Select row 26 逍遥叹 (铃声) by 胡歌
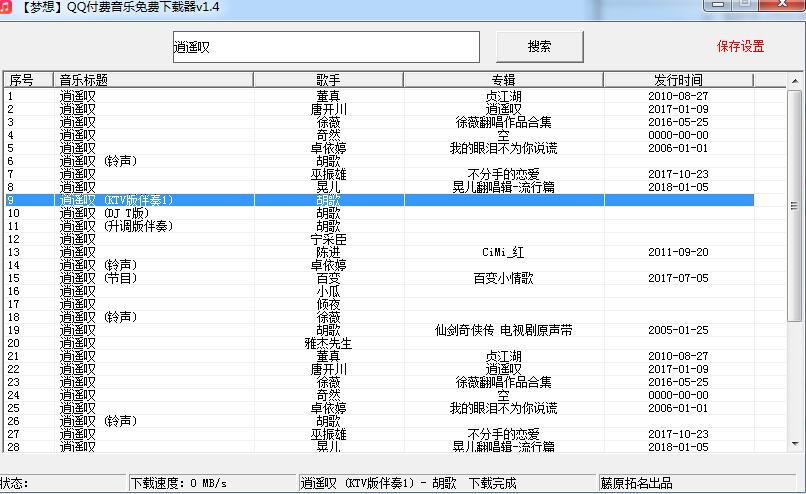Screen dimensions: 806x494 379,421
